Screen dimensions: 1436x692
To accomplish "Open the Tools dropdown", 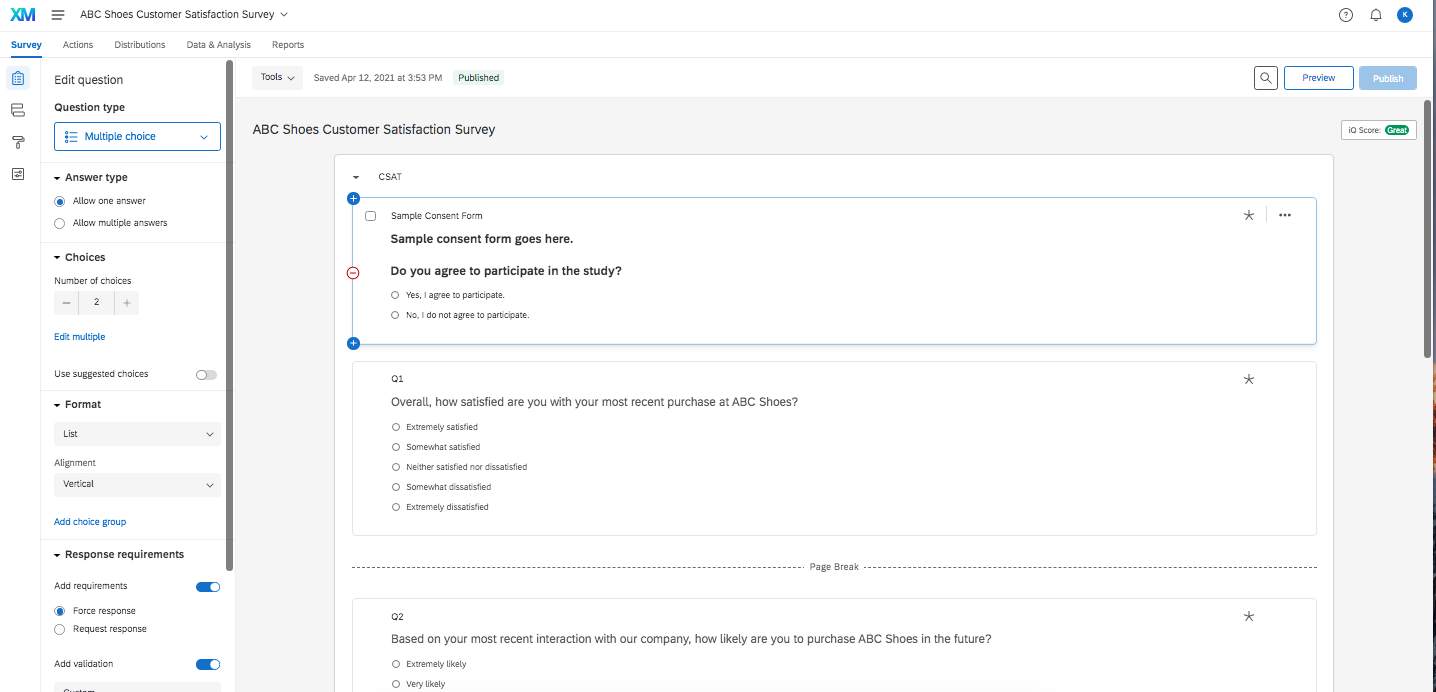I will [x=277, y=77].
